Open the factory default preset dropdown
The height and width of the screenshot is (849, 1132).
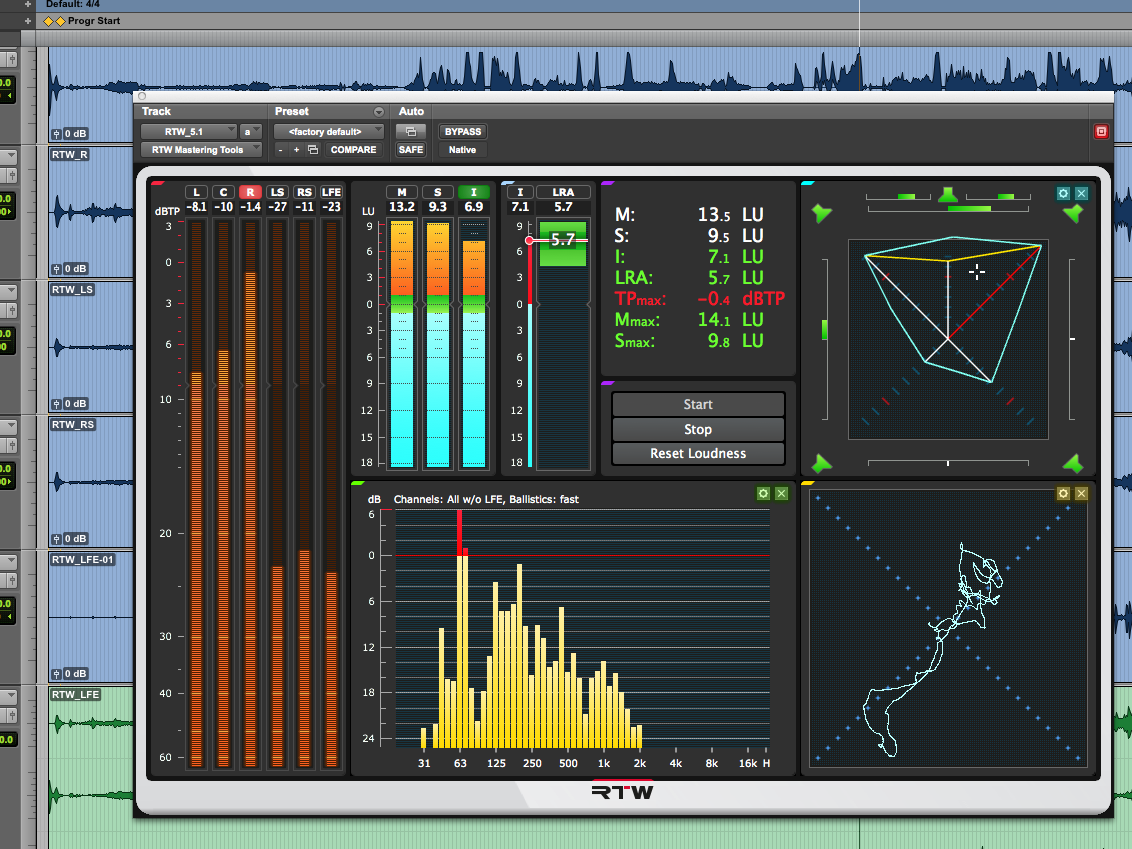pos(328,131)
